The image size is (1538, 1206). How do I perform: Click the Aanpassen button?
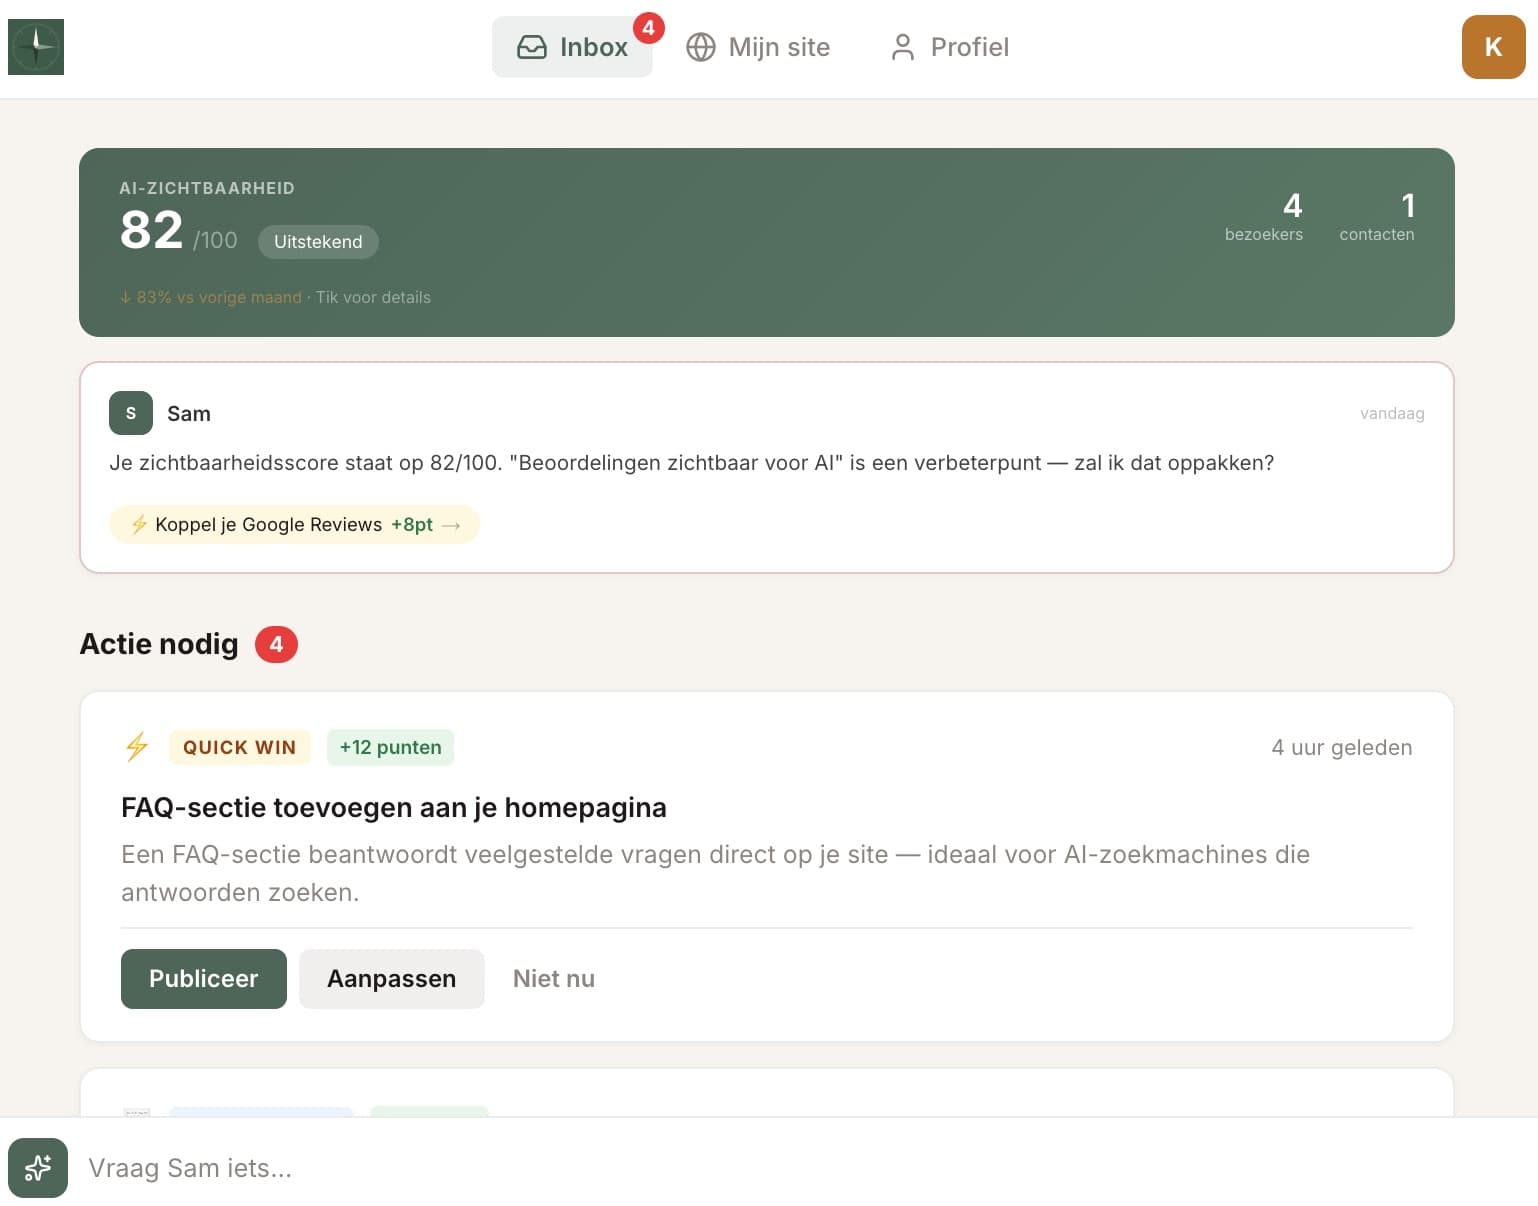pyautogui.click(x=391, y=978)
